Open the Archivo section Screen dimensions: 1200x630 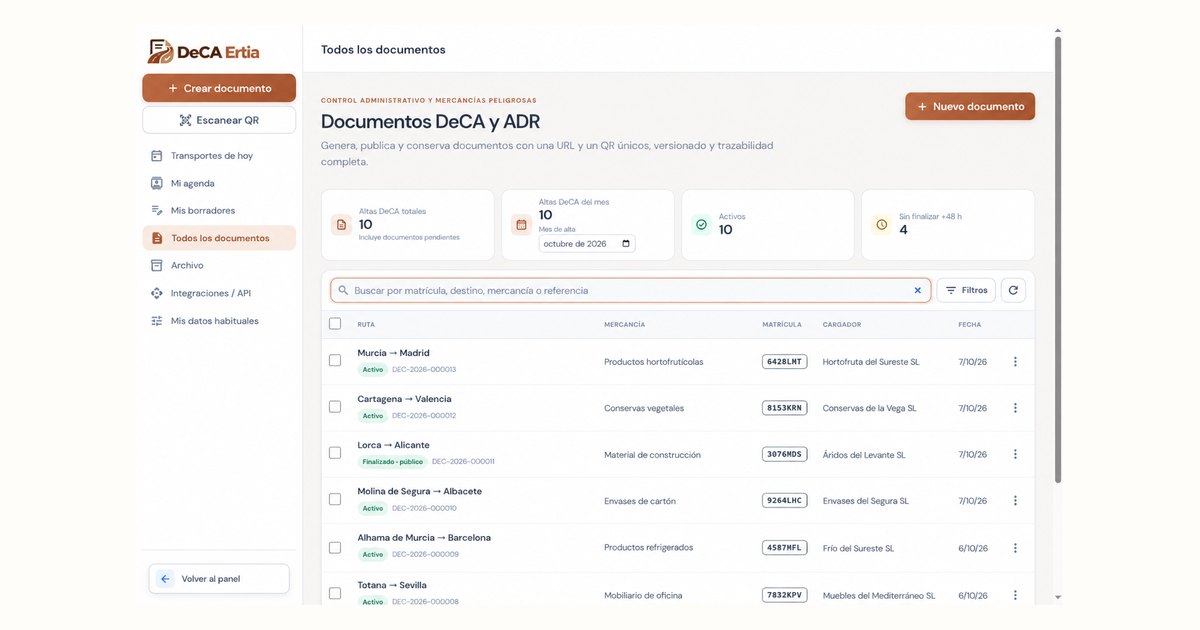[219, 266]
